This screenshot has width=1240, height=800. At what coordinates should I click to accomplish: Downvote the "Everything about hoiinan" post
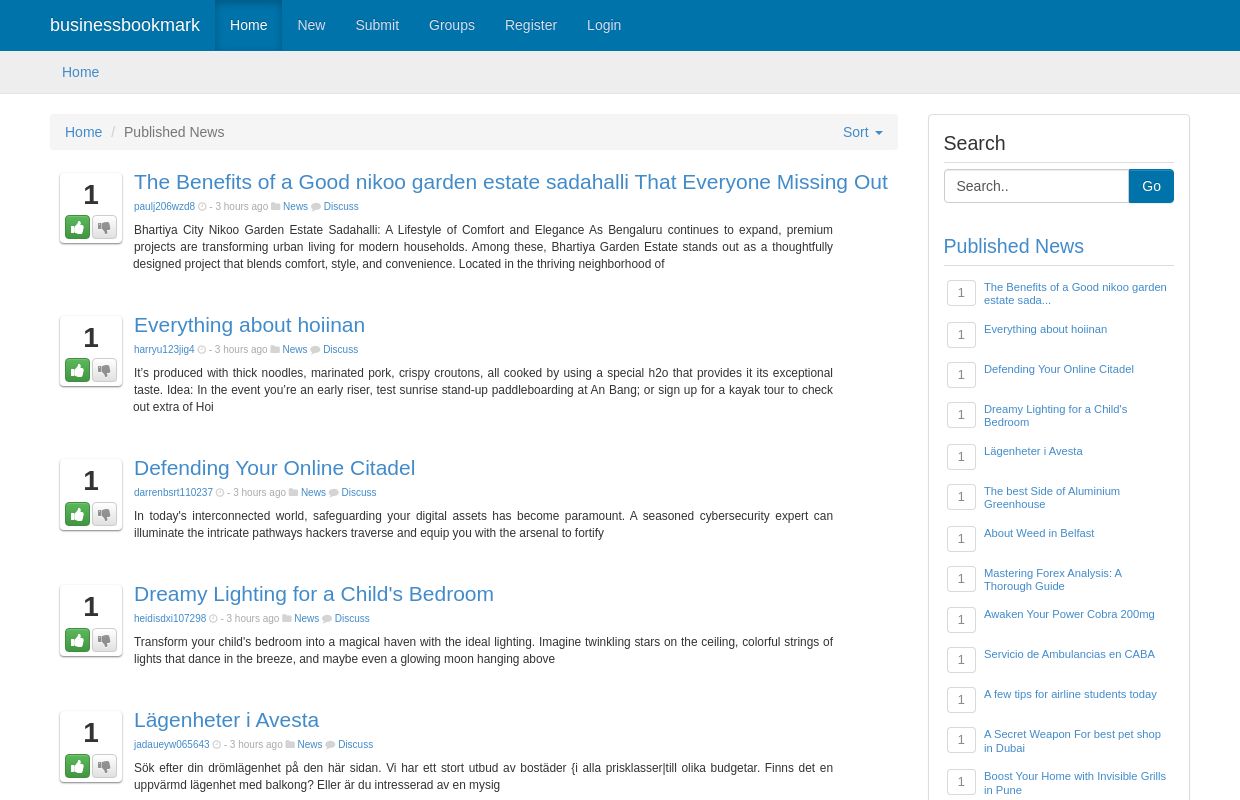tap(104, 370)
